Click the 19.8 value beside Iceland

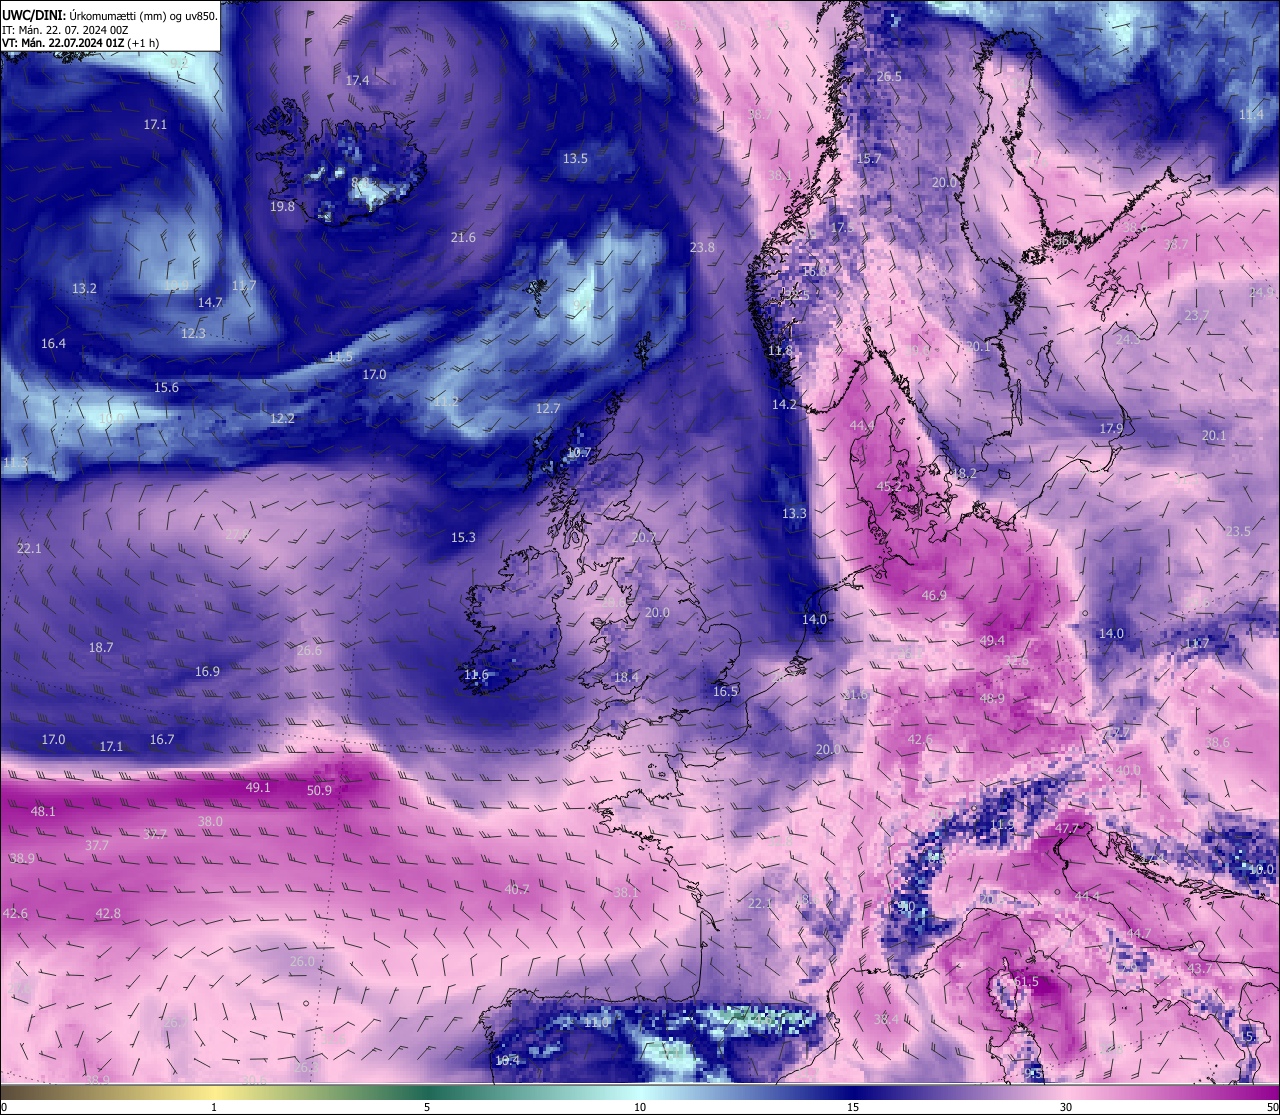pyautogui.click(x=282, y=206)
